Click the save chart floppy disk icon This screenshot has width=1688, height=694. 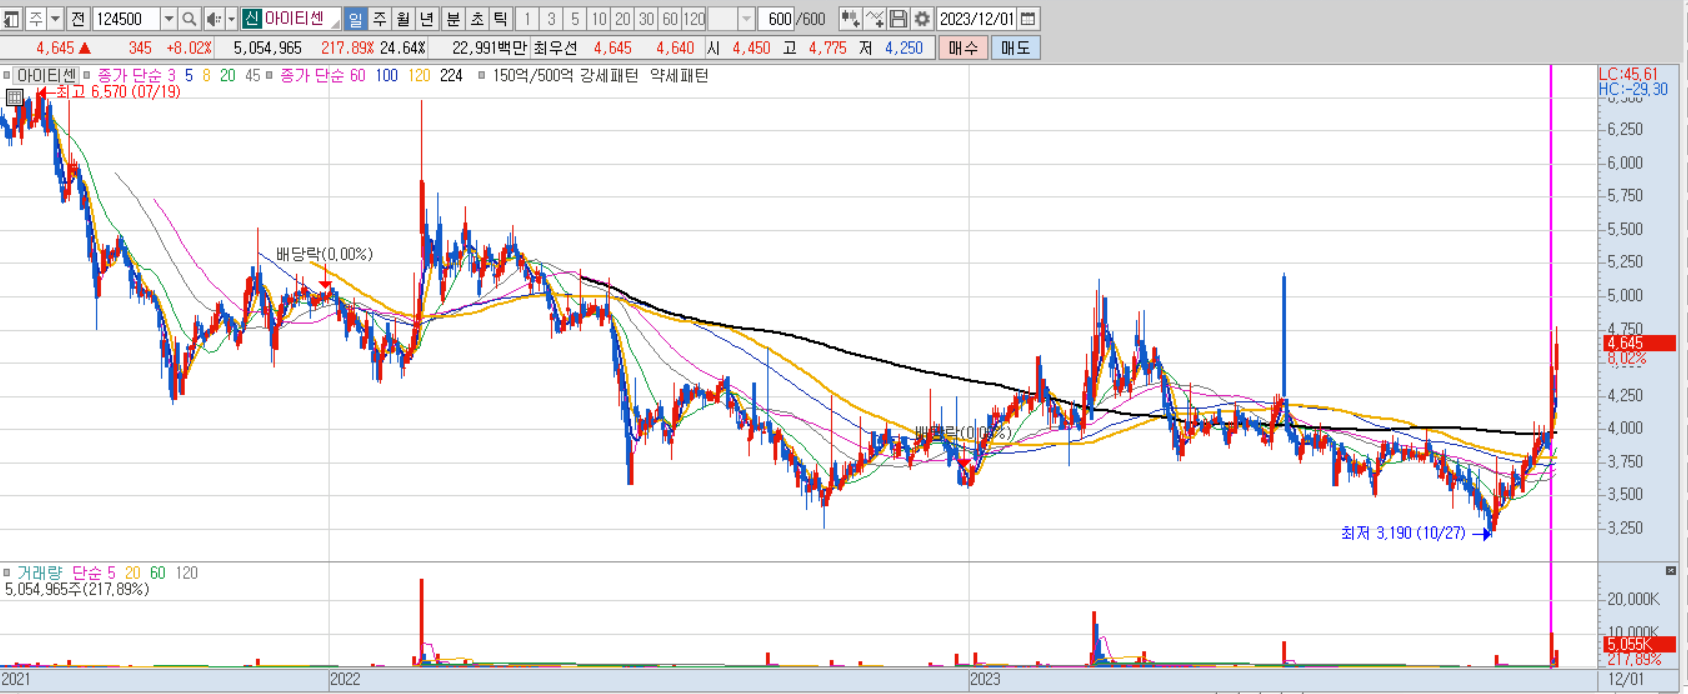pos(898,18)
